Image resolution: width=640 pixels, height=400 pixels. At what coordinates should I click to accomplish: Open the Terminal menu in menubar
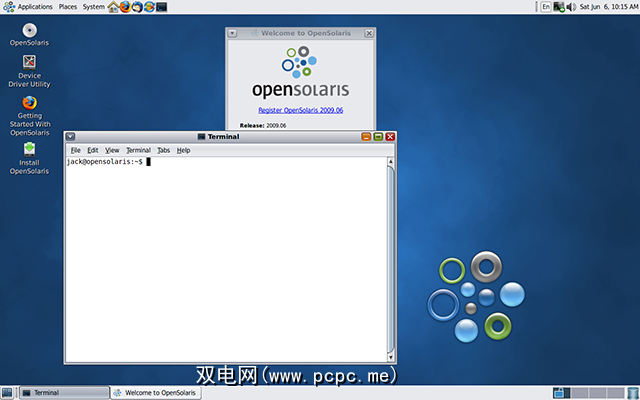(x=138, y=150)
